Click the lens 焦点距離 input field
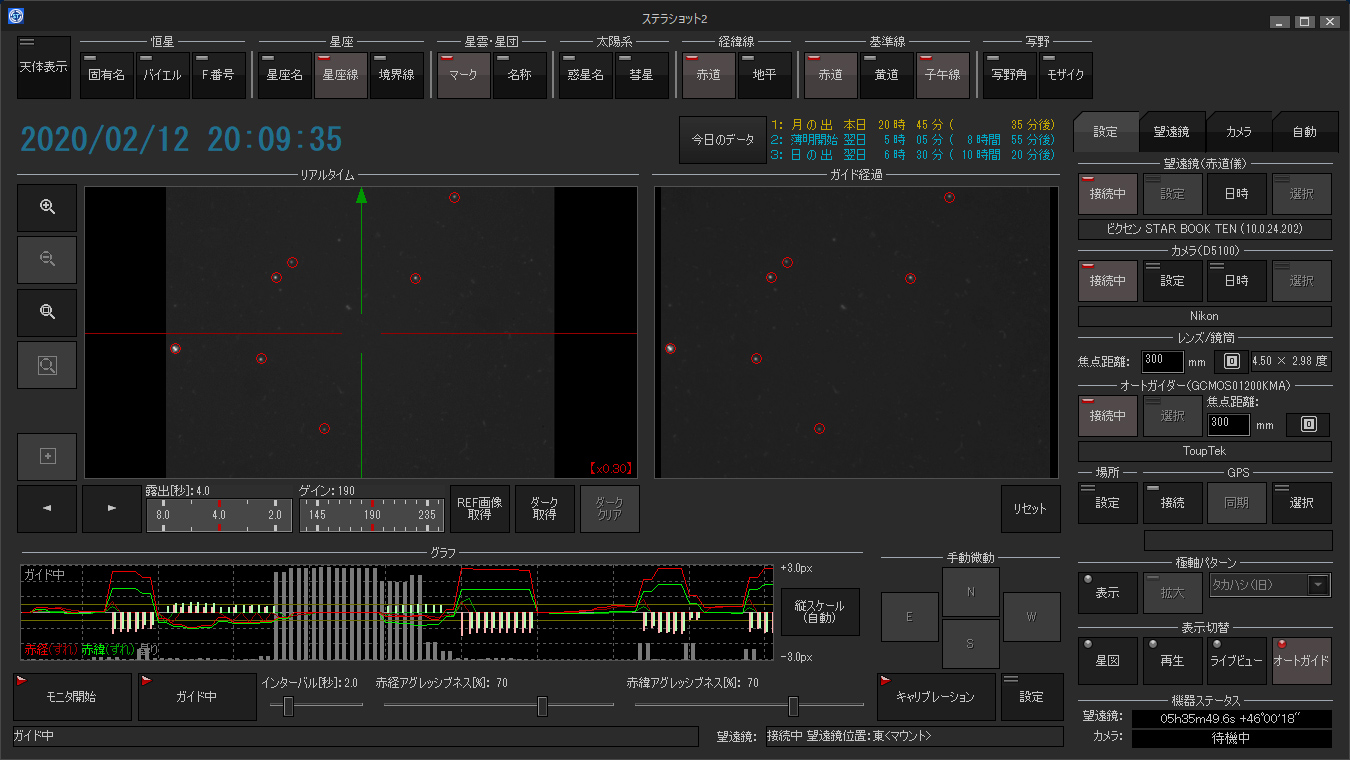The height and width of the screenshot is (760, 1350). (x=1162, y=361)
